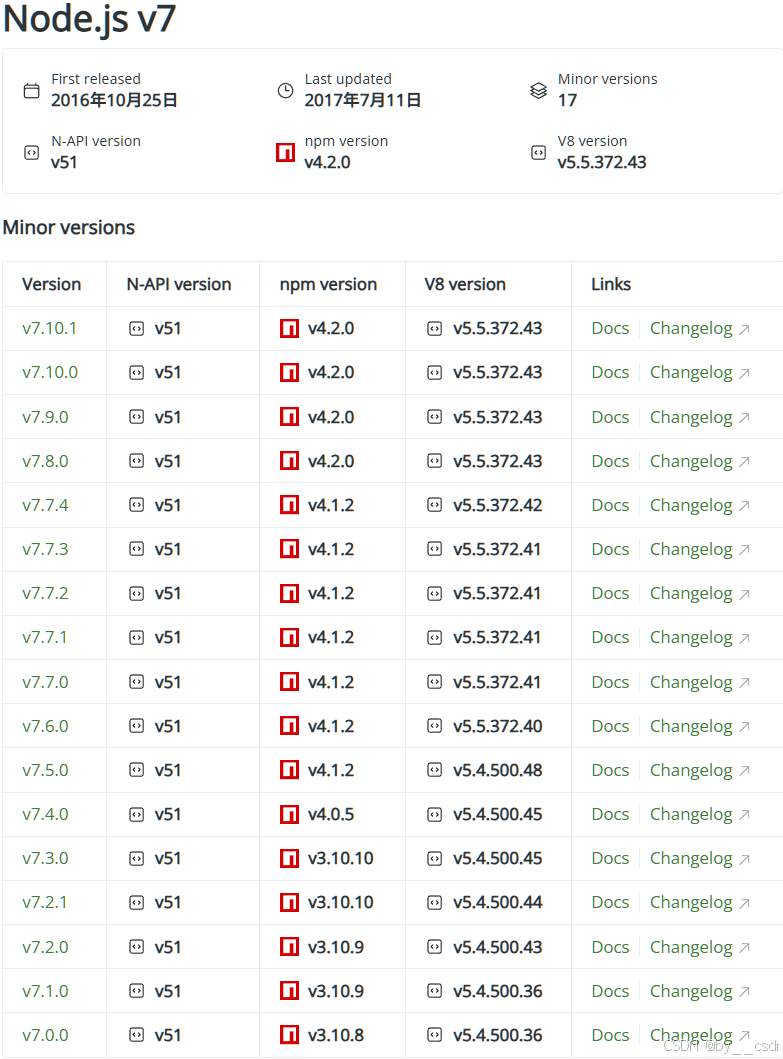
Task: Click the V8 code icon in the v7.10.0 row
Action: coord(434,373)
